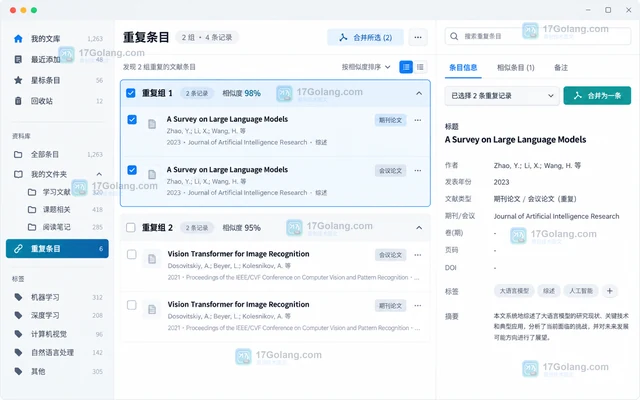Screen dimensions: 640x400
Task: Open the 按相似度排序 sort dropdown
Action: (x=366, y=67)
